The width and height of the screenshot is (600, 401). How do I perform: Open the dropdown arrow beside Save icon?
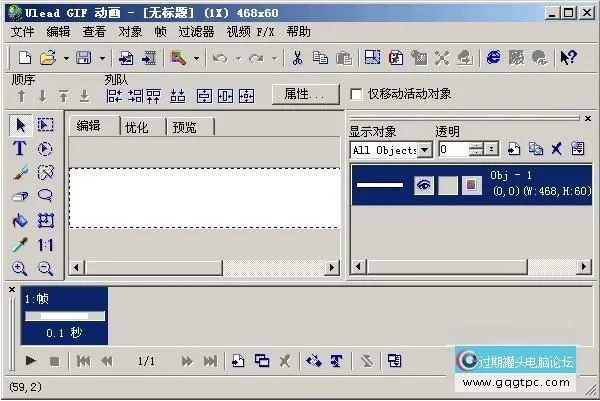click(102, 58)
